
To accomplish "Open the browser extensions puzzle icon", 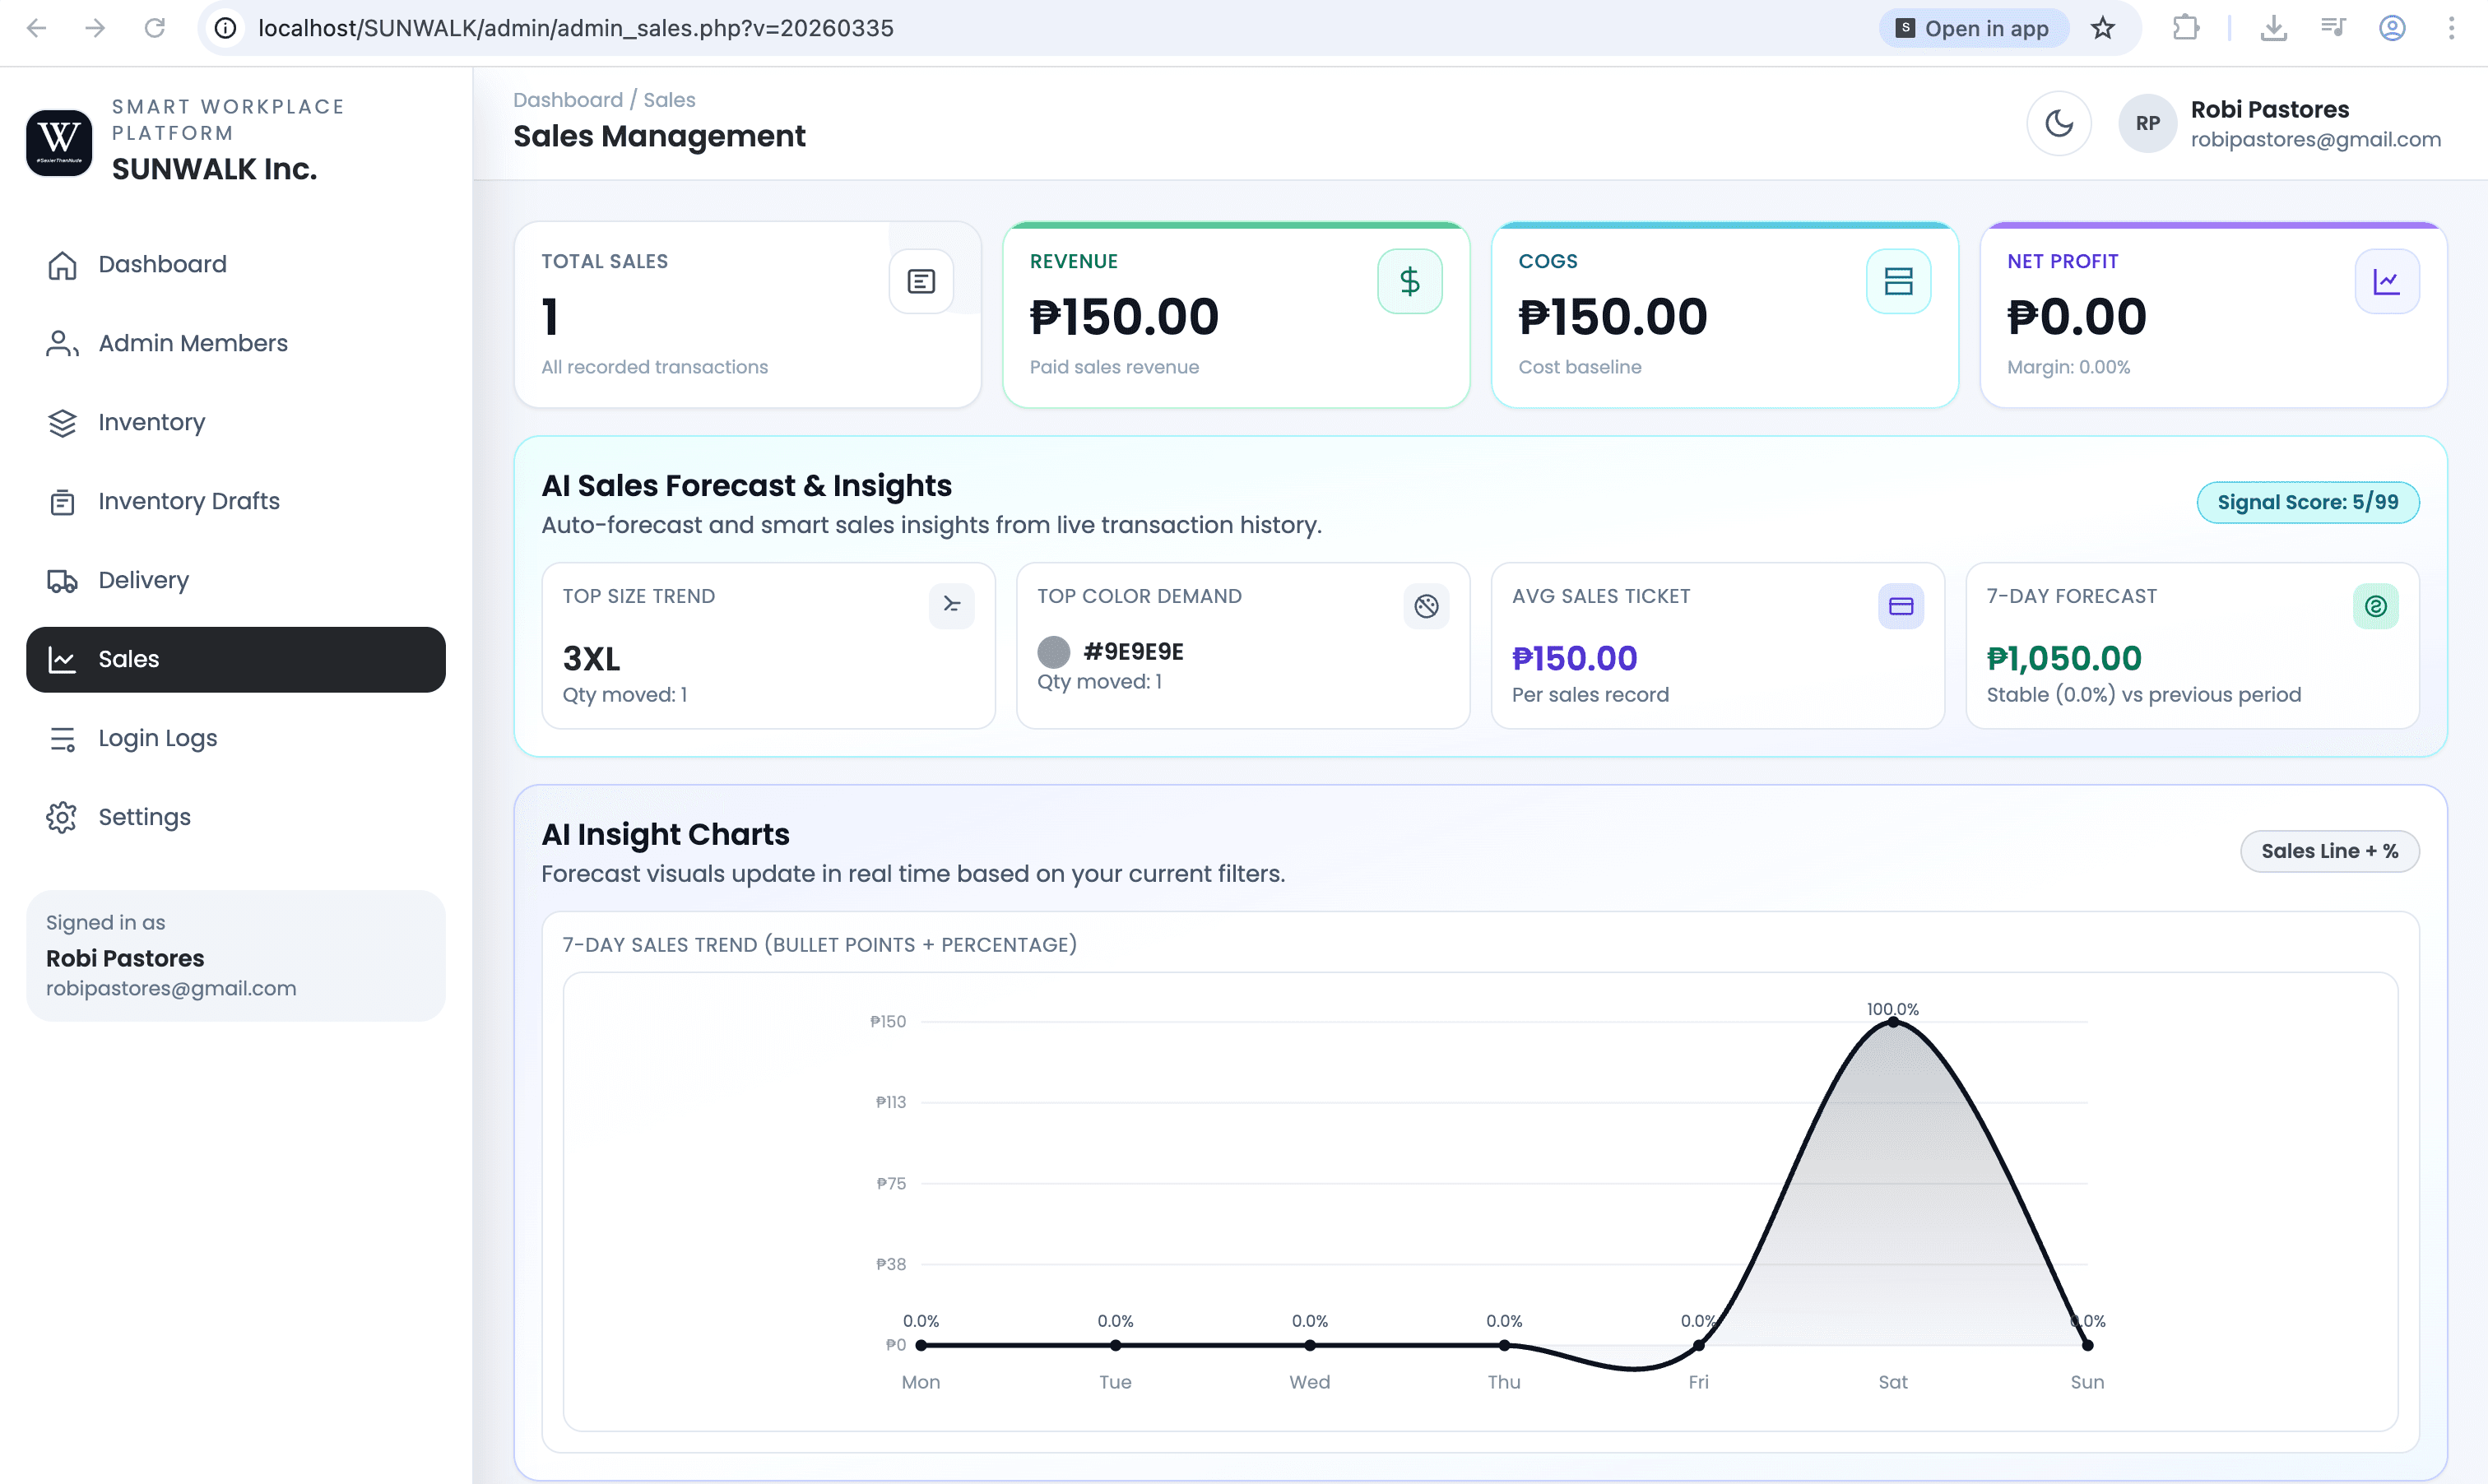I will pos(2186,28).
